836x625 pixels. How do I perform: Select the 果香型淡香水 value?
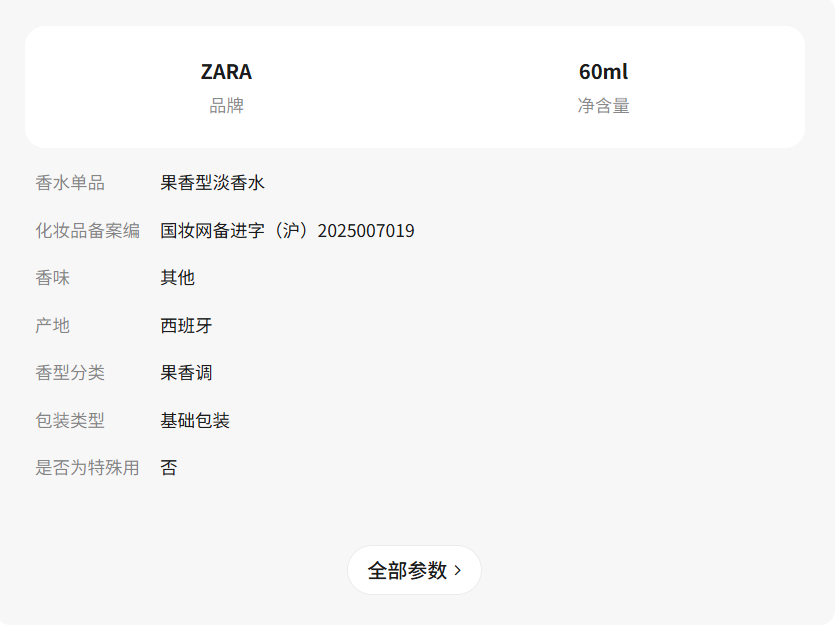pos(212,183)
